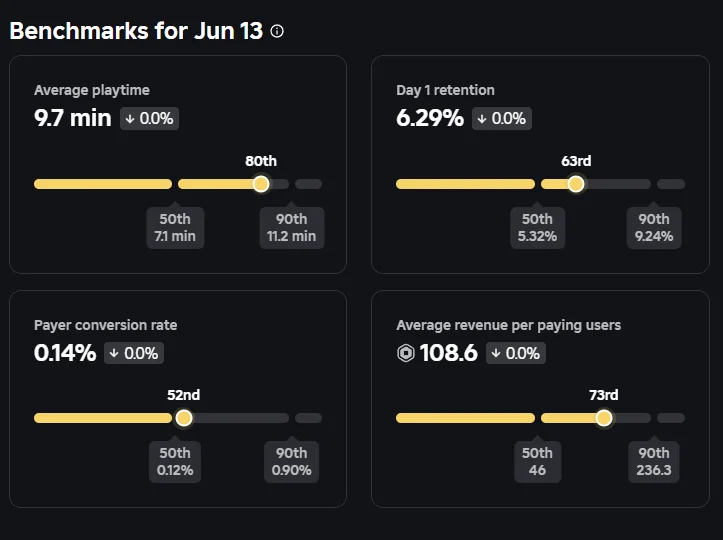The height and width of the screenshot is (540, 723).
Task: Click the Payer conversion 52nd percentile marker
Action: (x=183, y=418)
